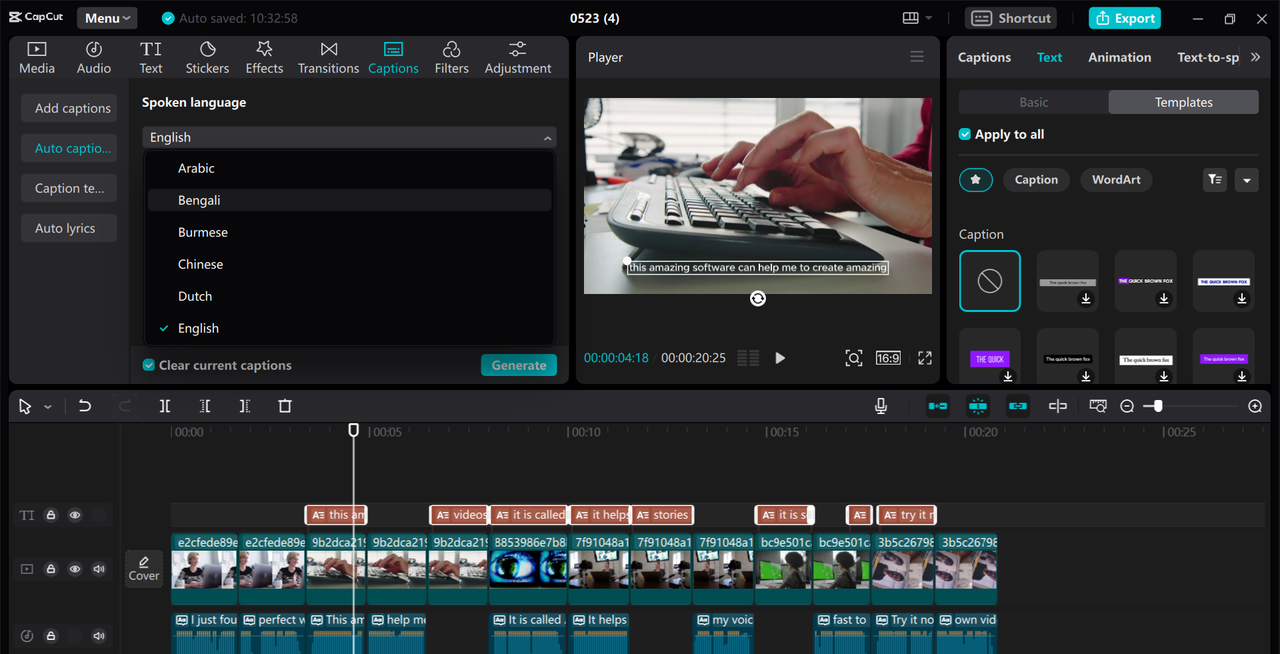Click the layout switcher icon in title bar
Screen dimensions: 1280x654
click(x=910, y=18)
